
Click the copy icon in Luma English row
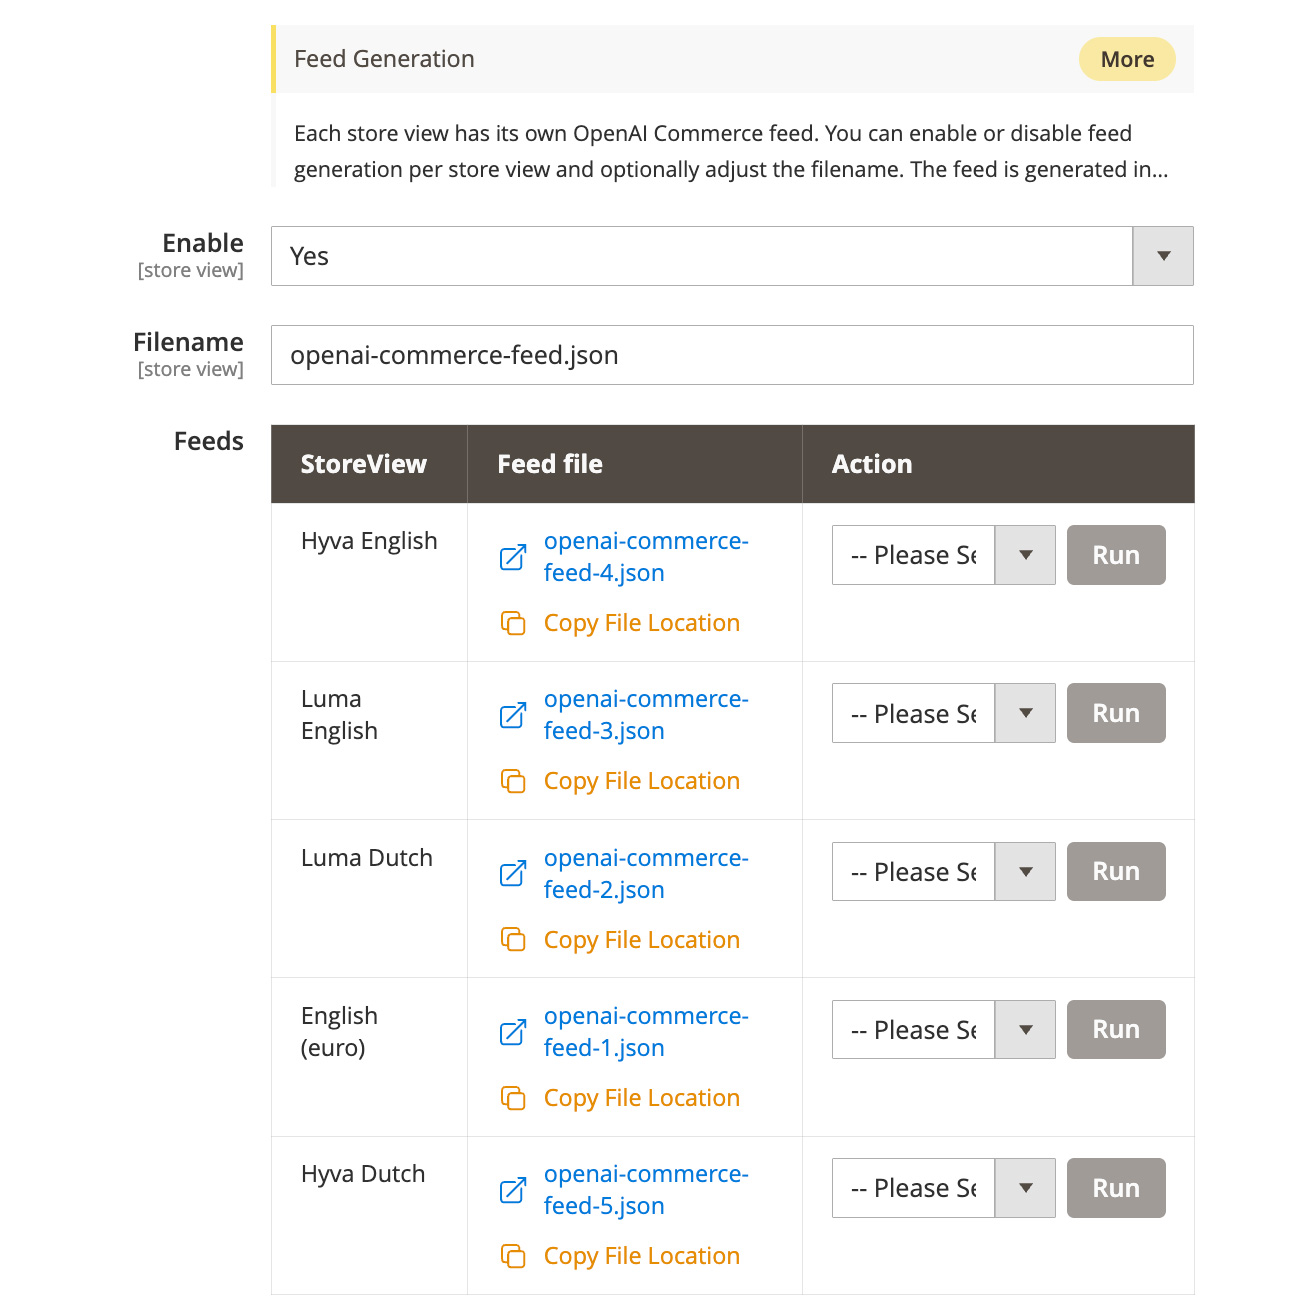coord(513,781)
